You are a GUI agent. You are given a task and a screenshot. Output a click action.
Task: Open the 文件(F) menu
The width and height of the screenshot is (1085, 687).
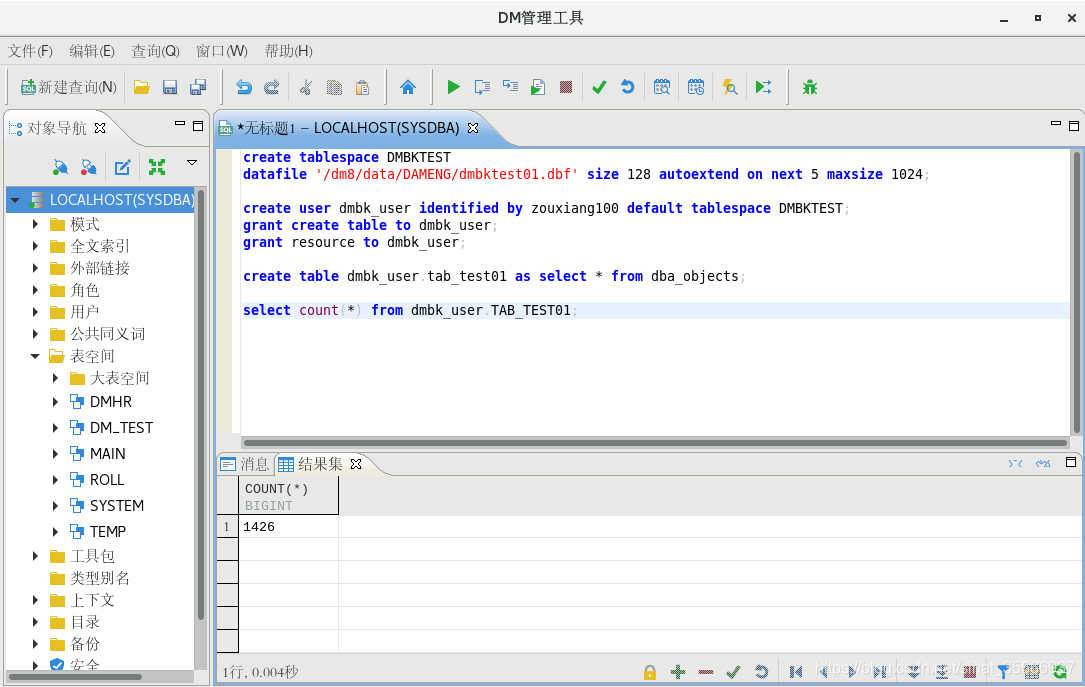(30, 51)
